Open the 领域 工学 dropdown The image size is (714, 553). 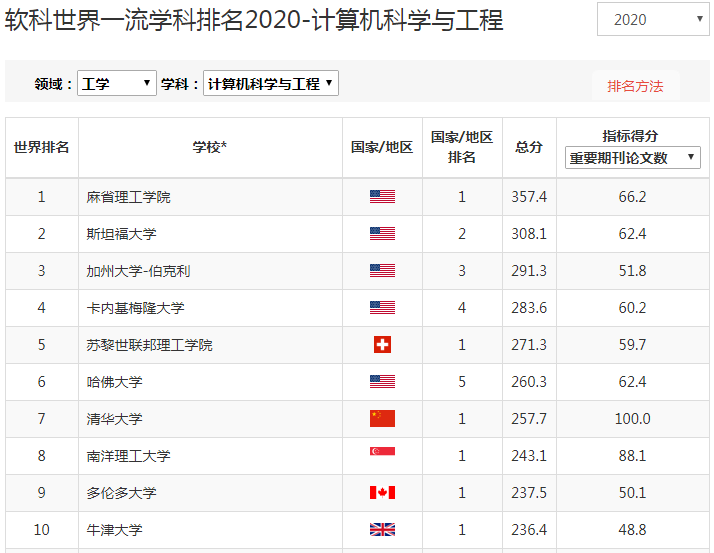[117, 83]
